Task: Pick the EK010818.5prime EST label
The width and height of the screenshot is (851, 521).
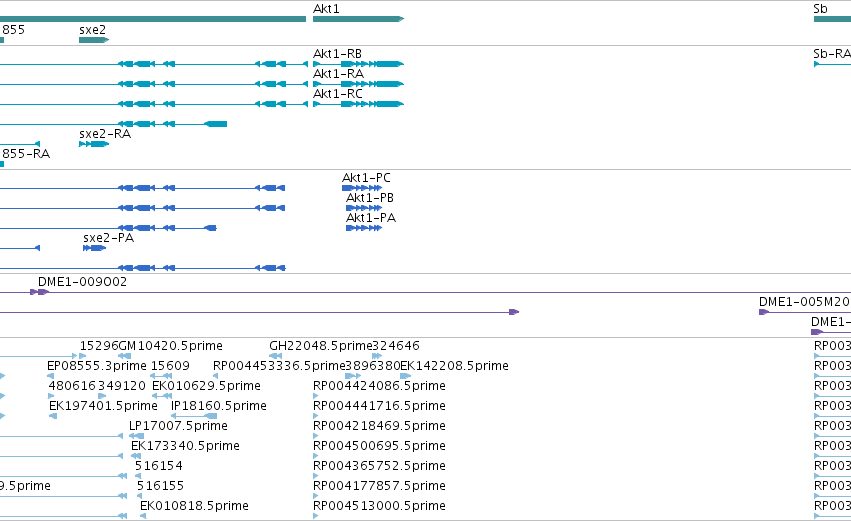Action: (x=194, y=505)
